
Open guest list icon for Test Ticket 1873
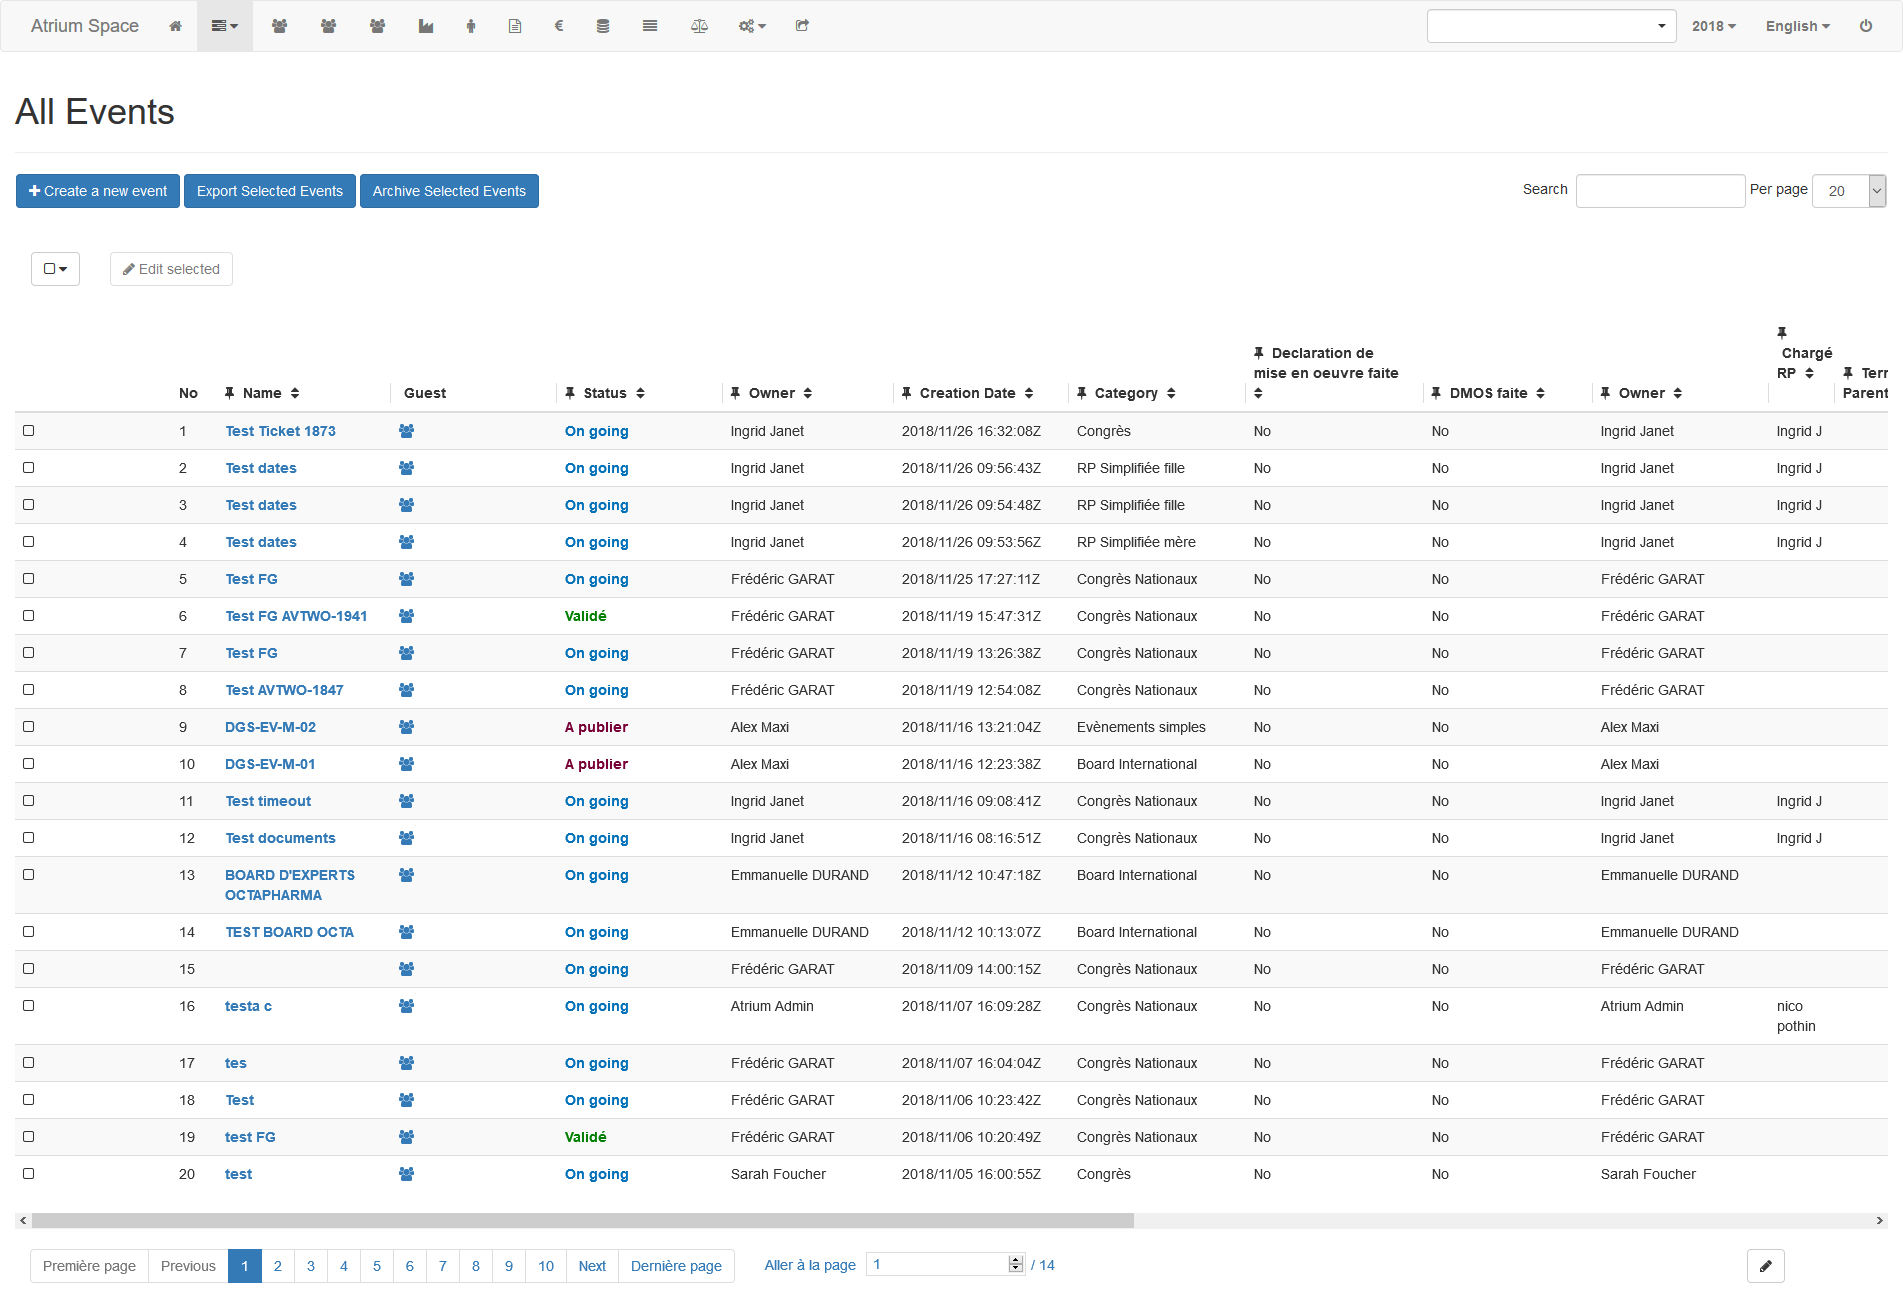click(x=406, y=431)
